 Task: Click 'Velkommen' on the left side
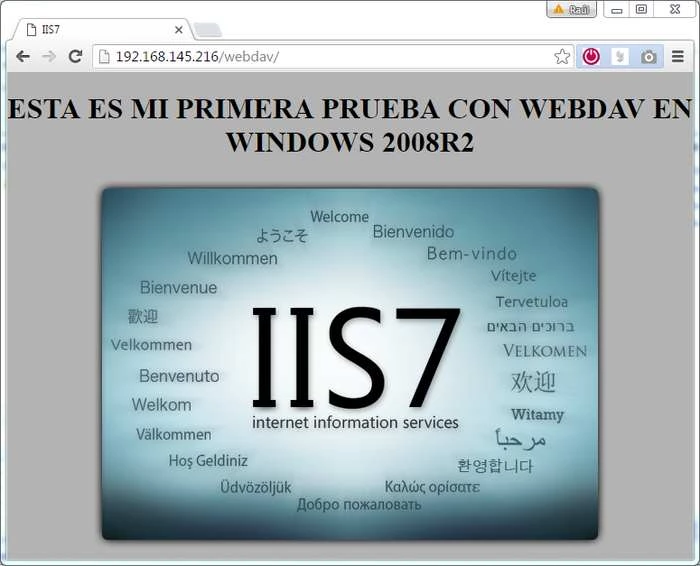151,345
